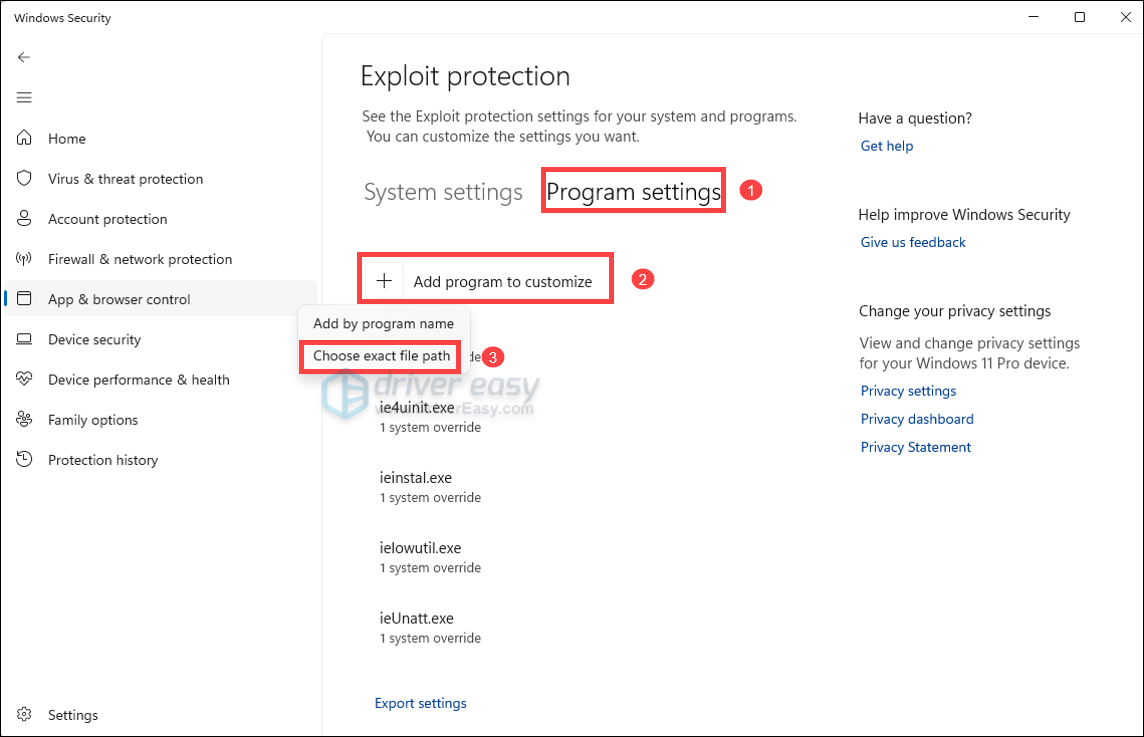Choose Add by program name option

[383, 324]
